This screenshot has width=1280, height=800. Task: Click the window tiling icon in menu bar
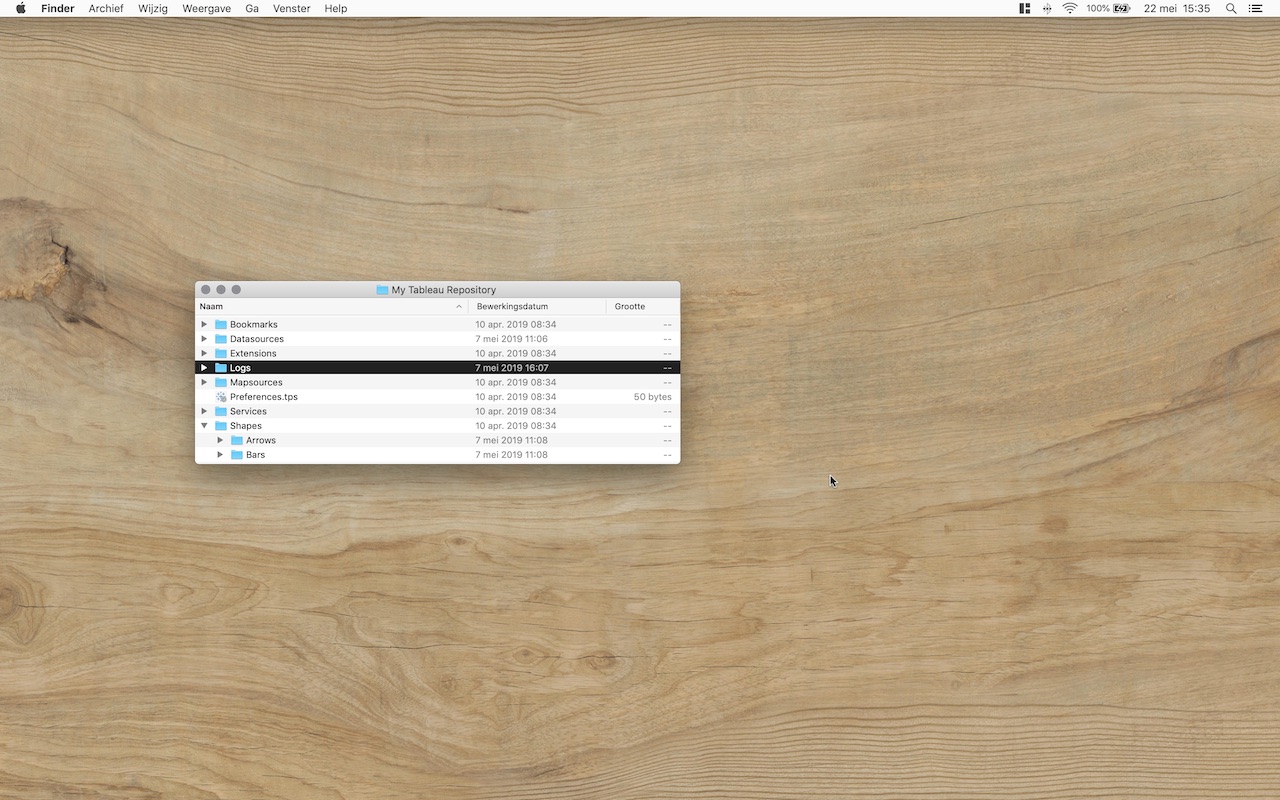point(1025,8)
